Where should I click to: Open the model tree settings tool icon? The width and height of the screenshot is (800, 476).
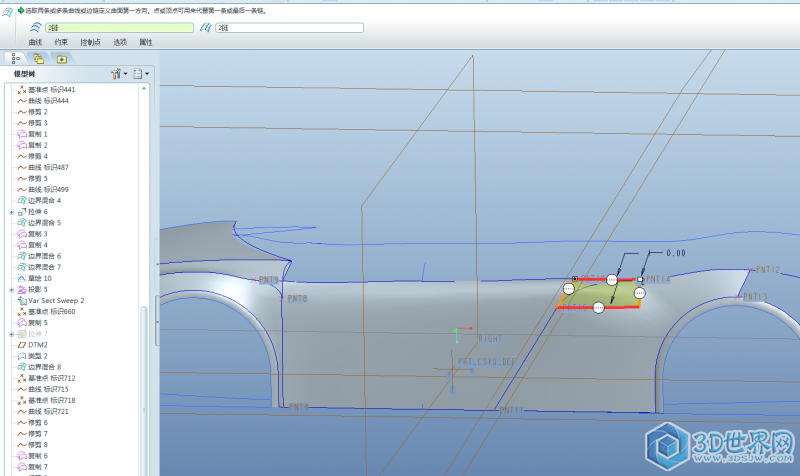click(x=117, y=74)
